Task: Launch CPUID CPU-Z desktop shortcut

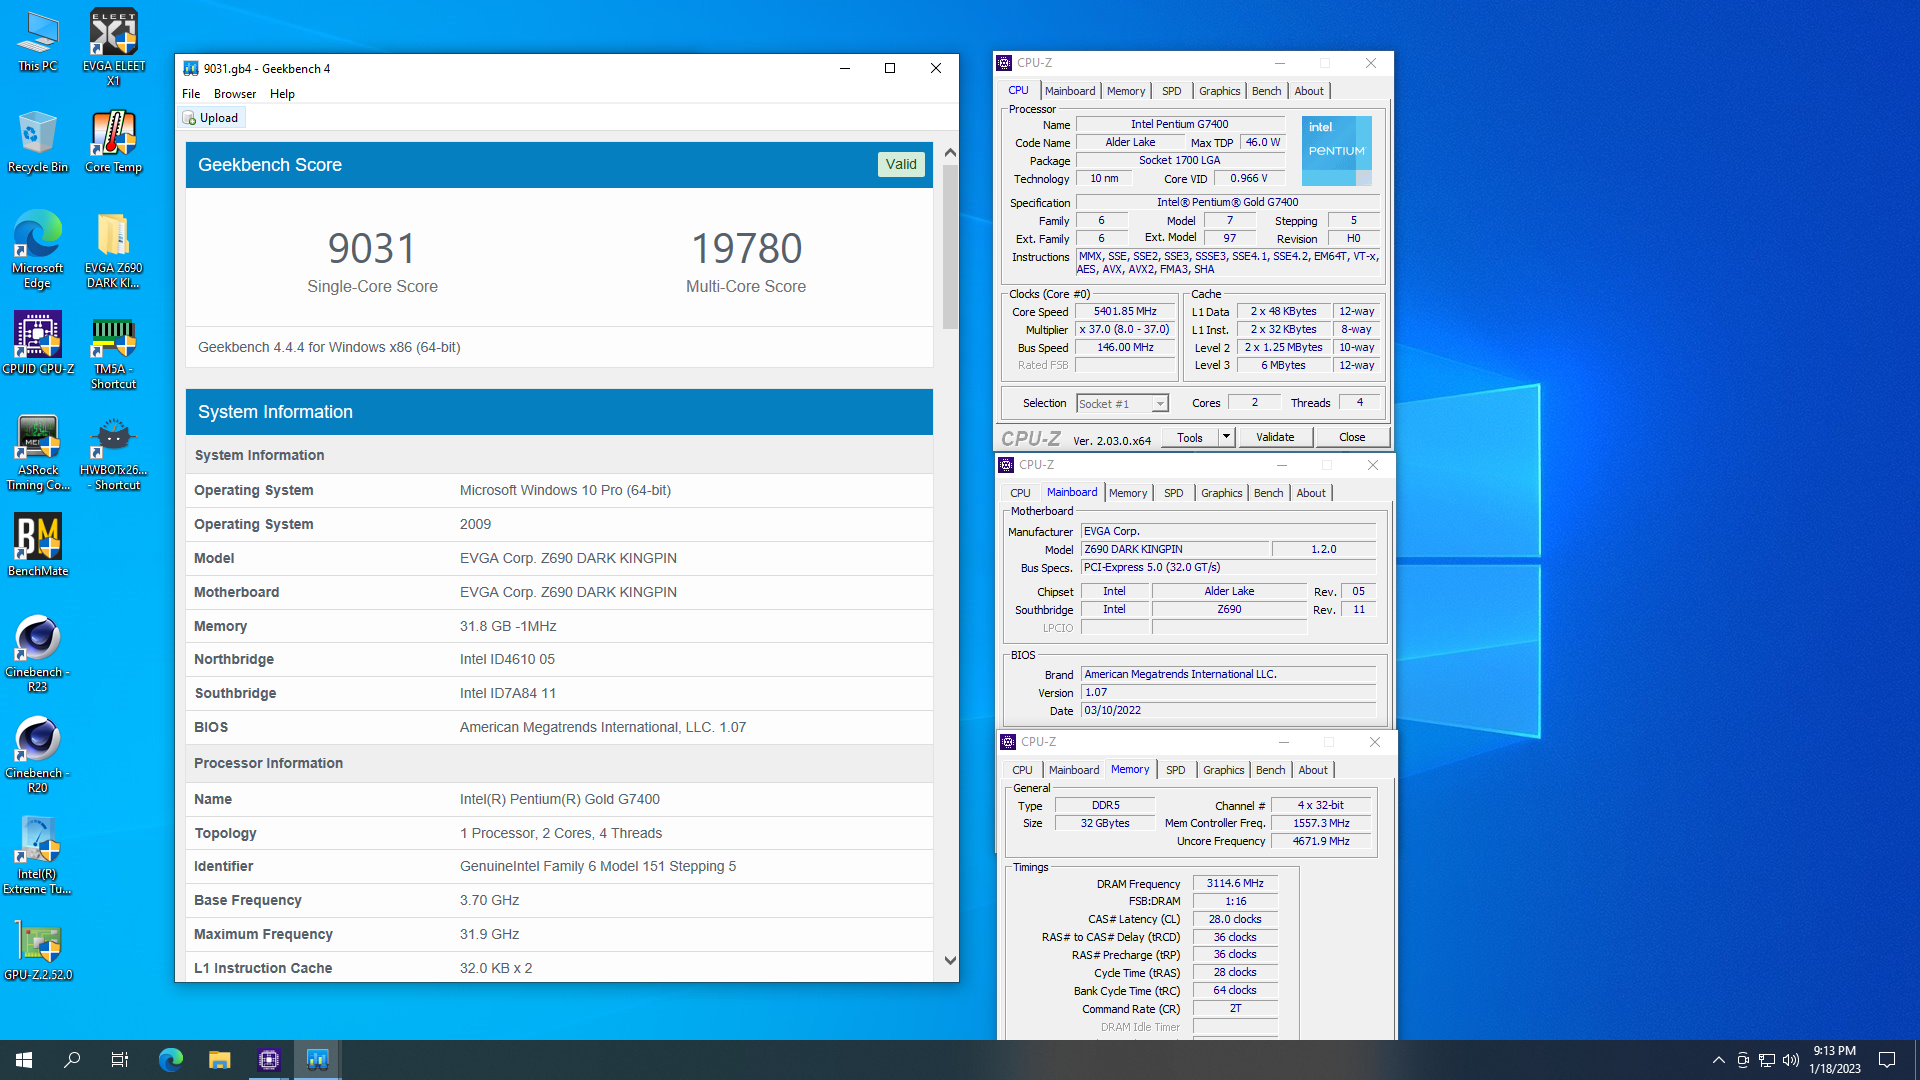Action: click(38, 343)
